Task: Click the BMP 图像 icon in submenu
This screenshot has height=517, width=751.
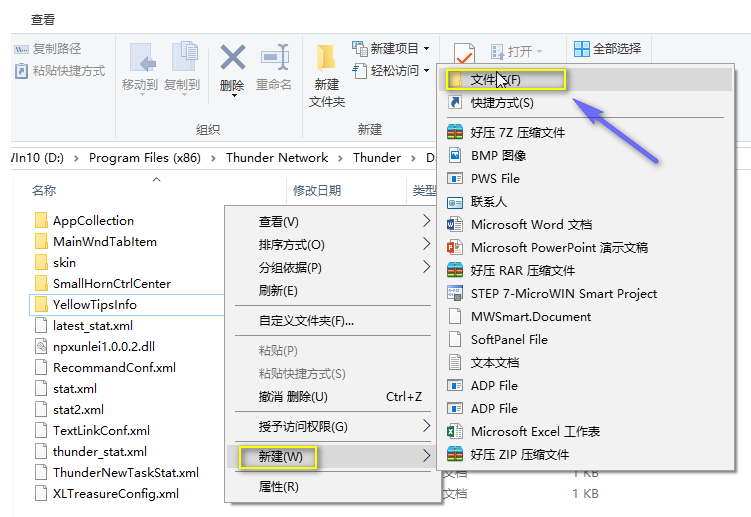Action: pos(455,155)
